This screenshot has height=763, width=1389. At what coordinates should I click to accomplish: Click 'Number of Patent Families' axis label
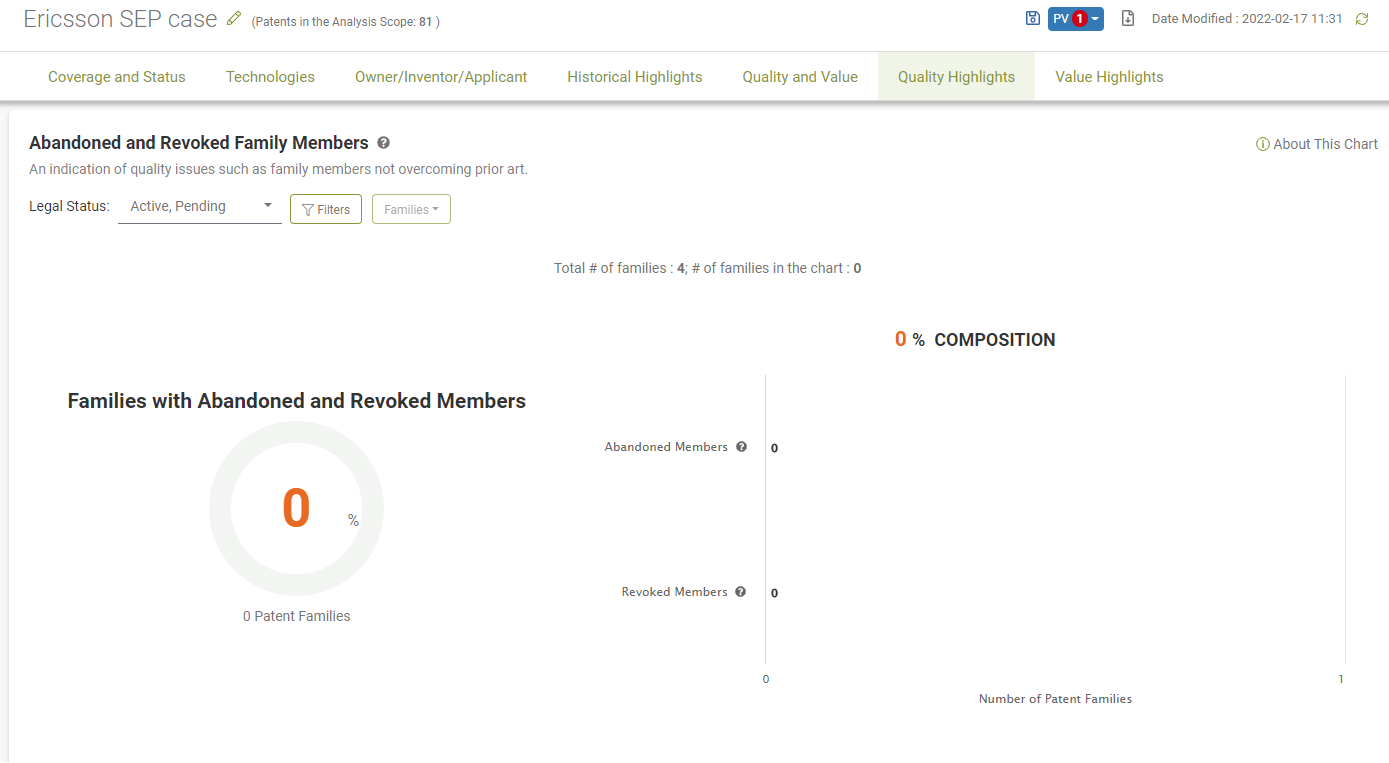pos(1055,699)
